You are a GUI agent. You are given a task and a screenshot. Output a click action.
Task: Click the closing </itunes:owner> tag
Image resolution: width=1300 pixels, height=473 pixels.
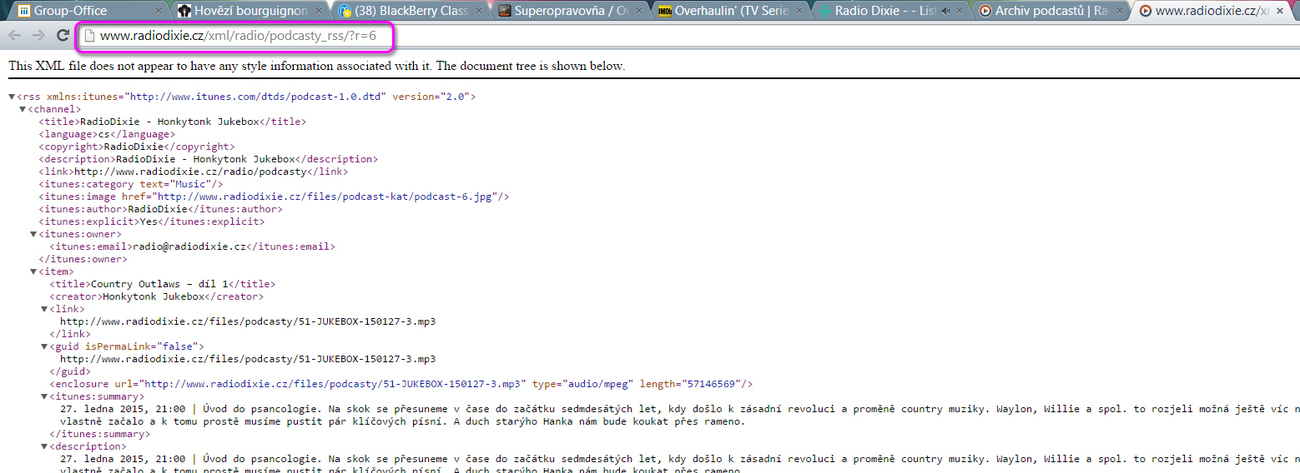(x=81, y=259)
